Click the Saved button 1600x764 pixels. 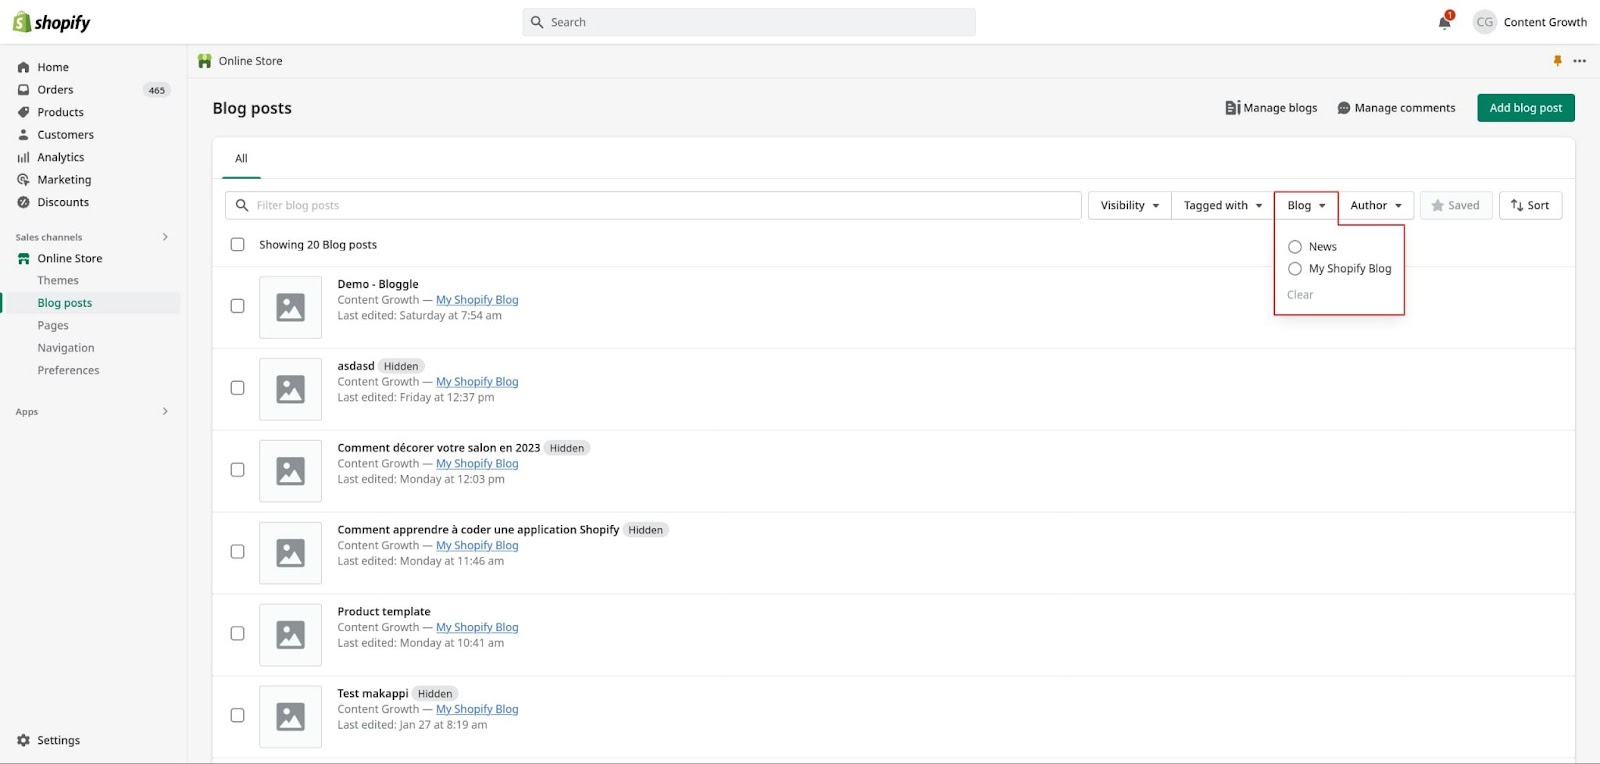click(x=1456, y=205)
